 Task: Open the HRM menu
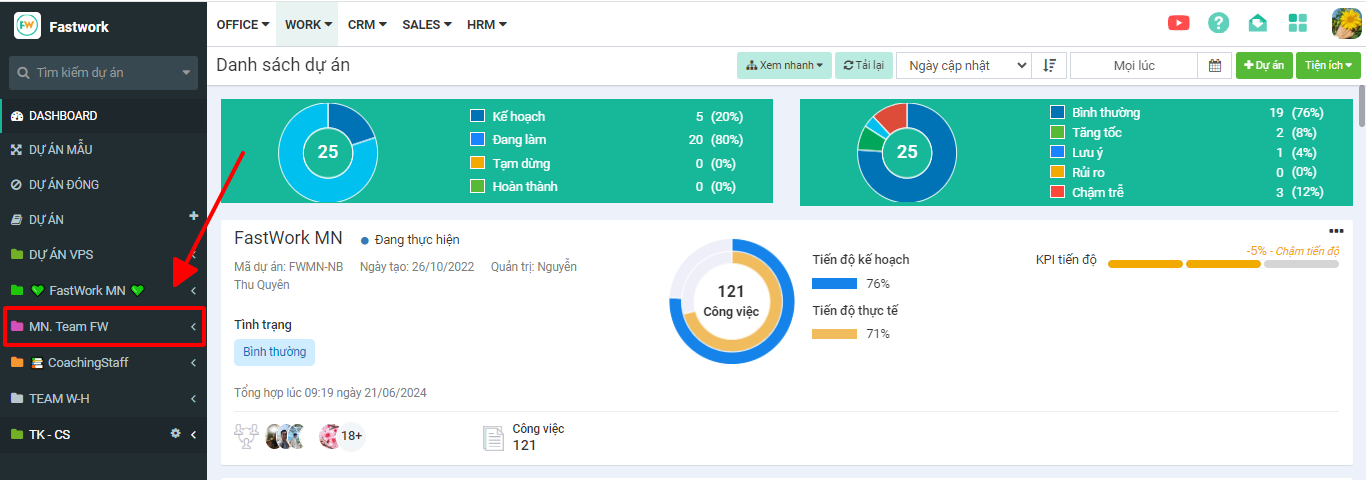(486, 24)
